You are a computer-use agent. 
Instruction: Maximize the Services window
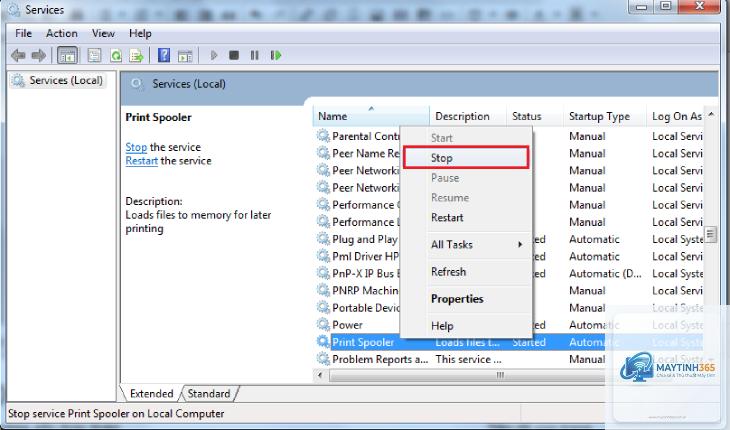coord(666,7)
